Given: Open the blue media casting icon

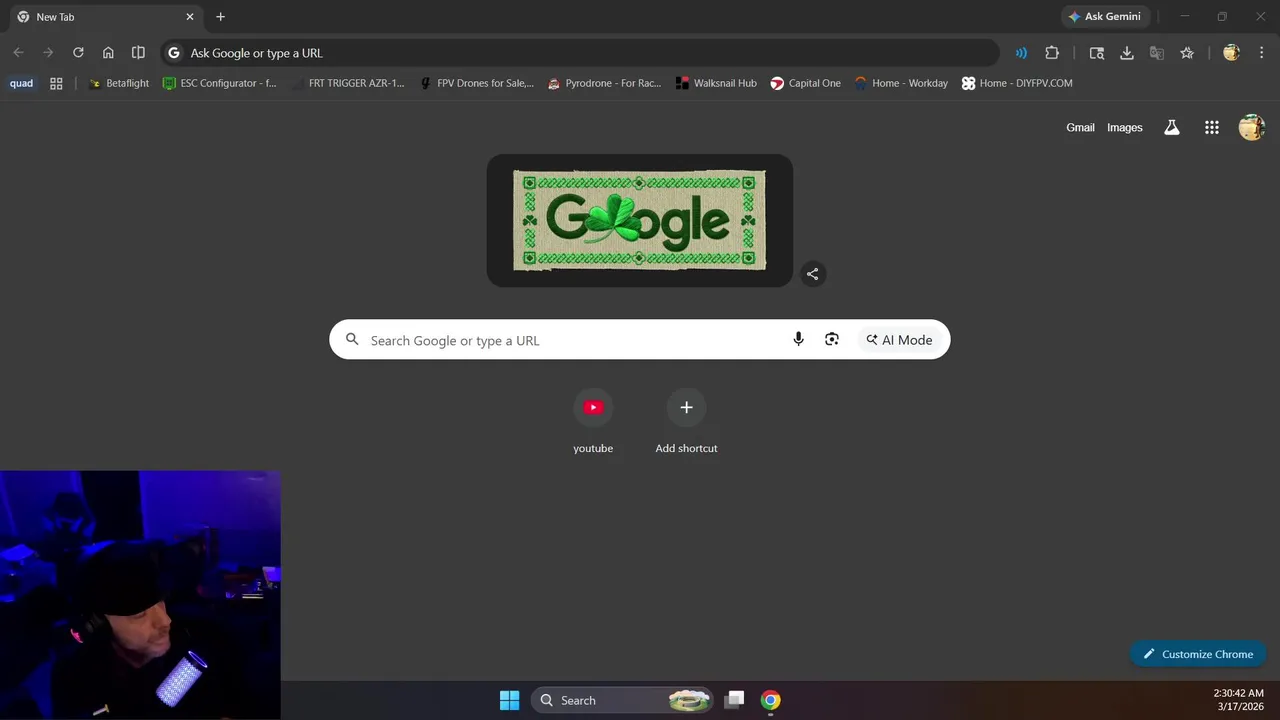Looking at the screenshot, I should pos(1021,53).
